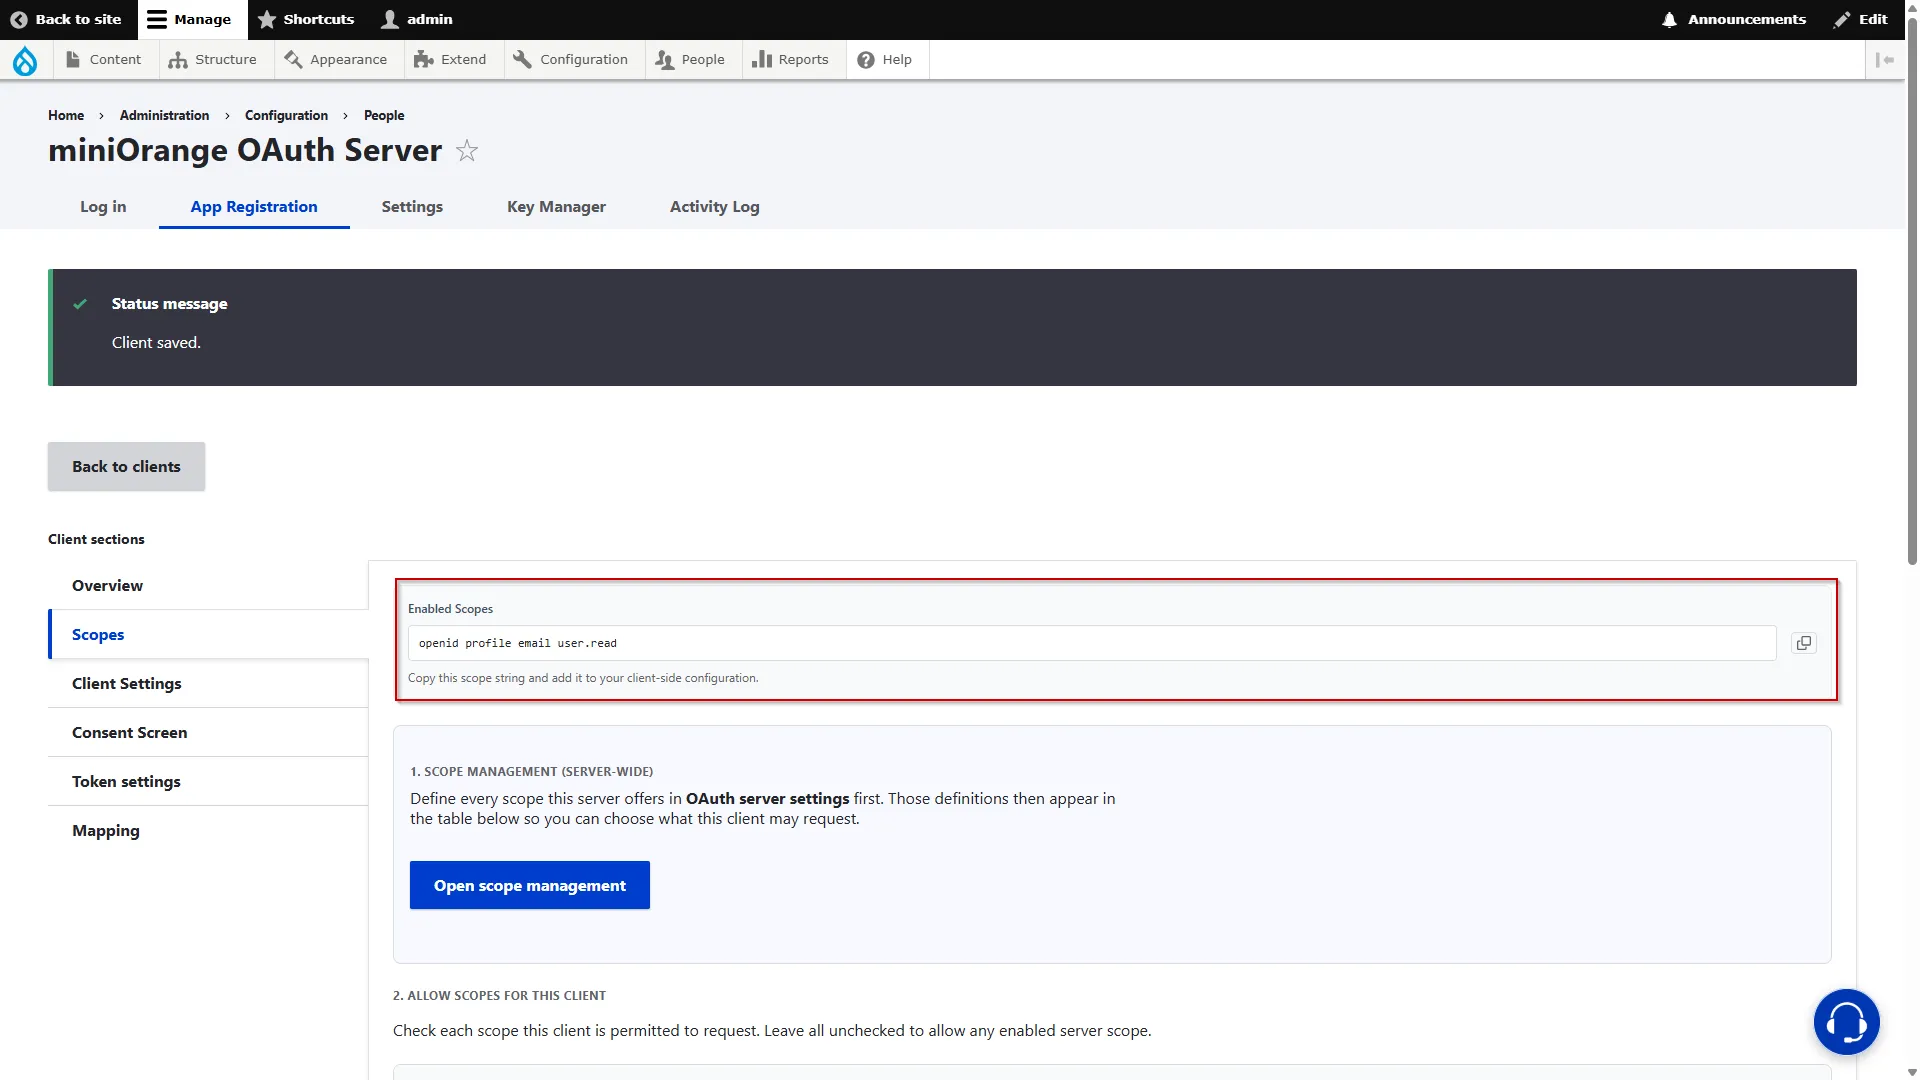Click the Edit pencil toggle

tap(1861, 19)
